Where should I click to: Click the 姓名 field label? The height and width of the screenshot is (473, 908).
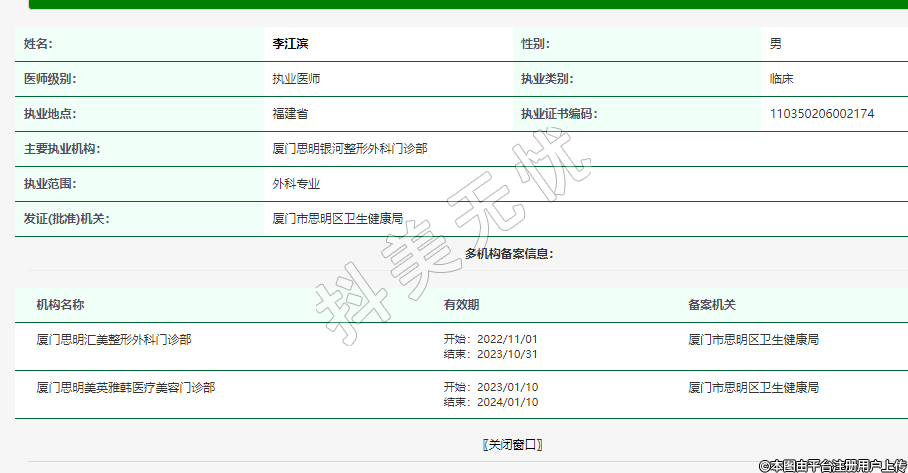tap(38, 44)
